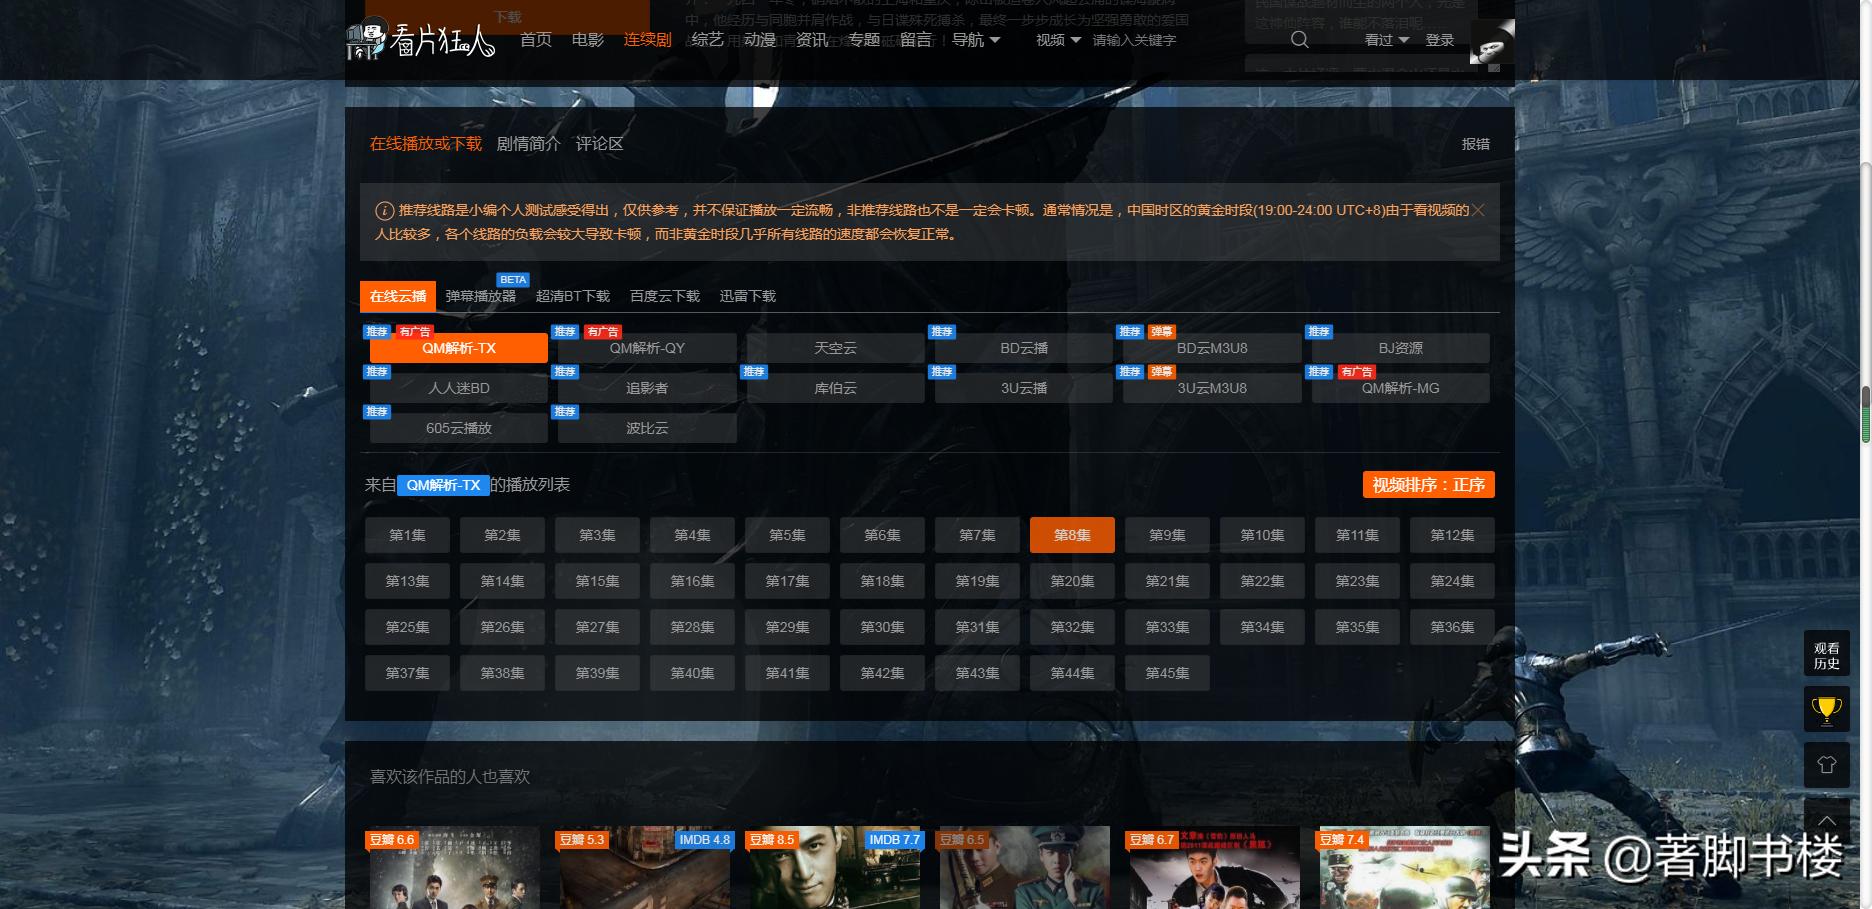Go to 首页 in the navigation bar

click(x=536, y=40)
